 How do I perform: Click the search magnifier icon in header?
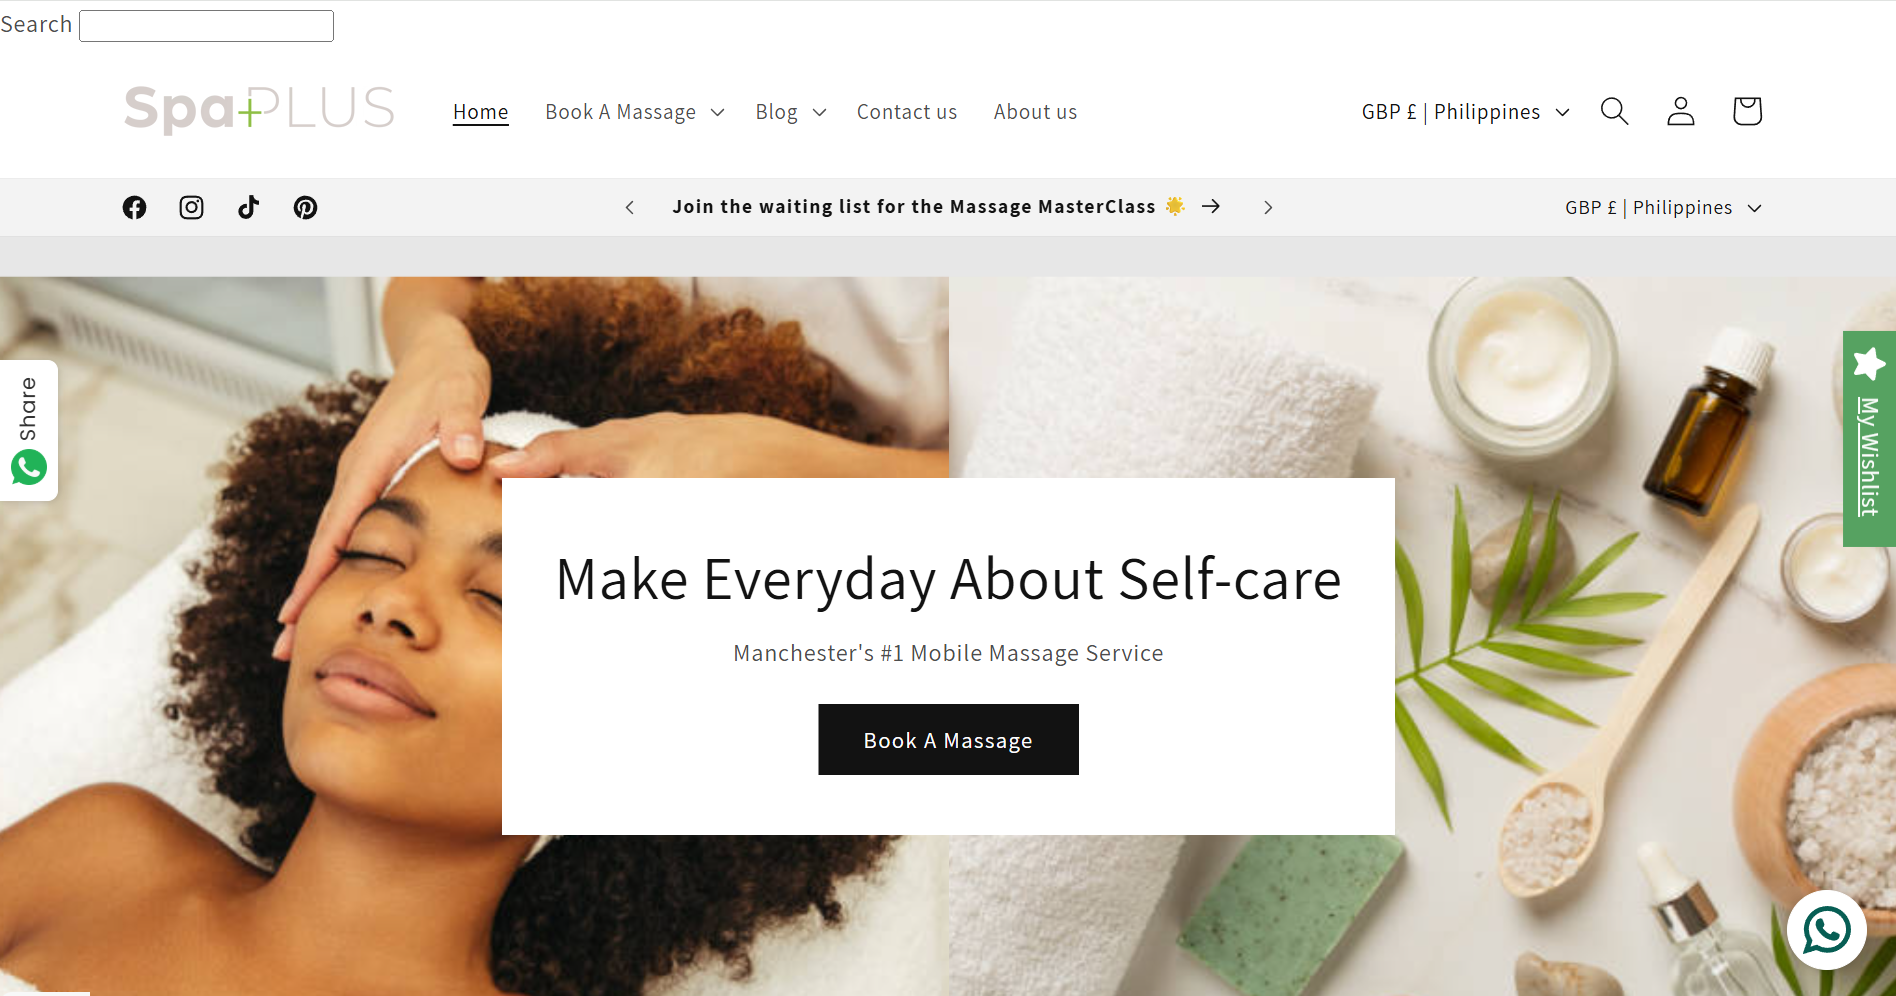[1614, 111]
